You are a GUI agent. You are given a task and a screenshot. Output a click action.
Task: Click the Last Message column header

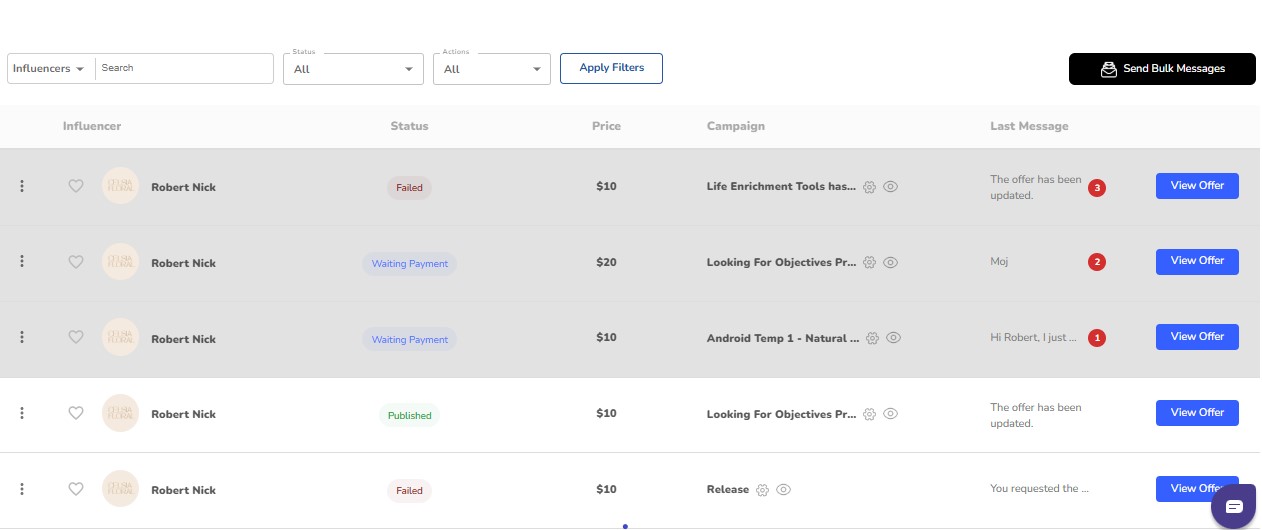pos(1029,126)
